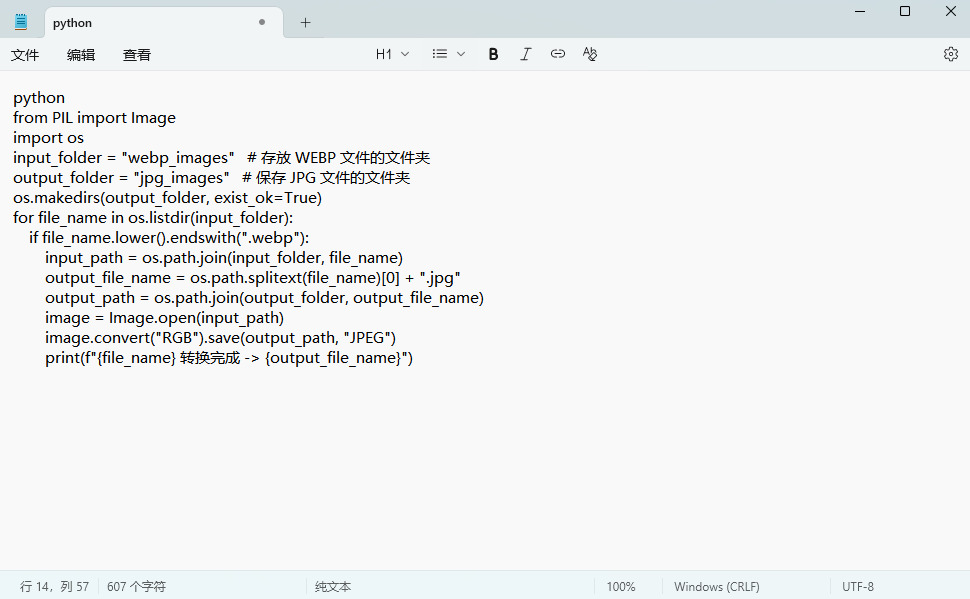
Task: Click the Windows (CRLF) line ending indicator
Action: [x=716, y=586]
